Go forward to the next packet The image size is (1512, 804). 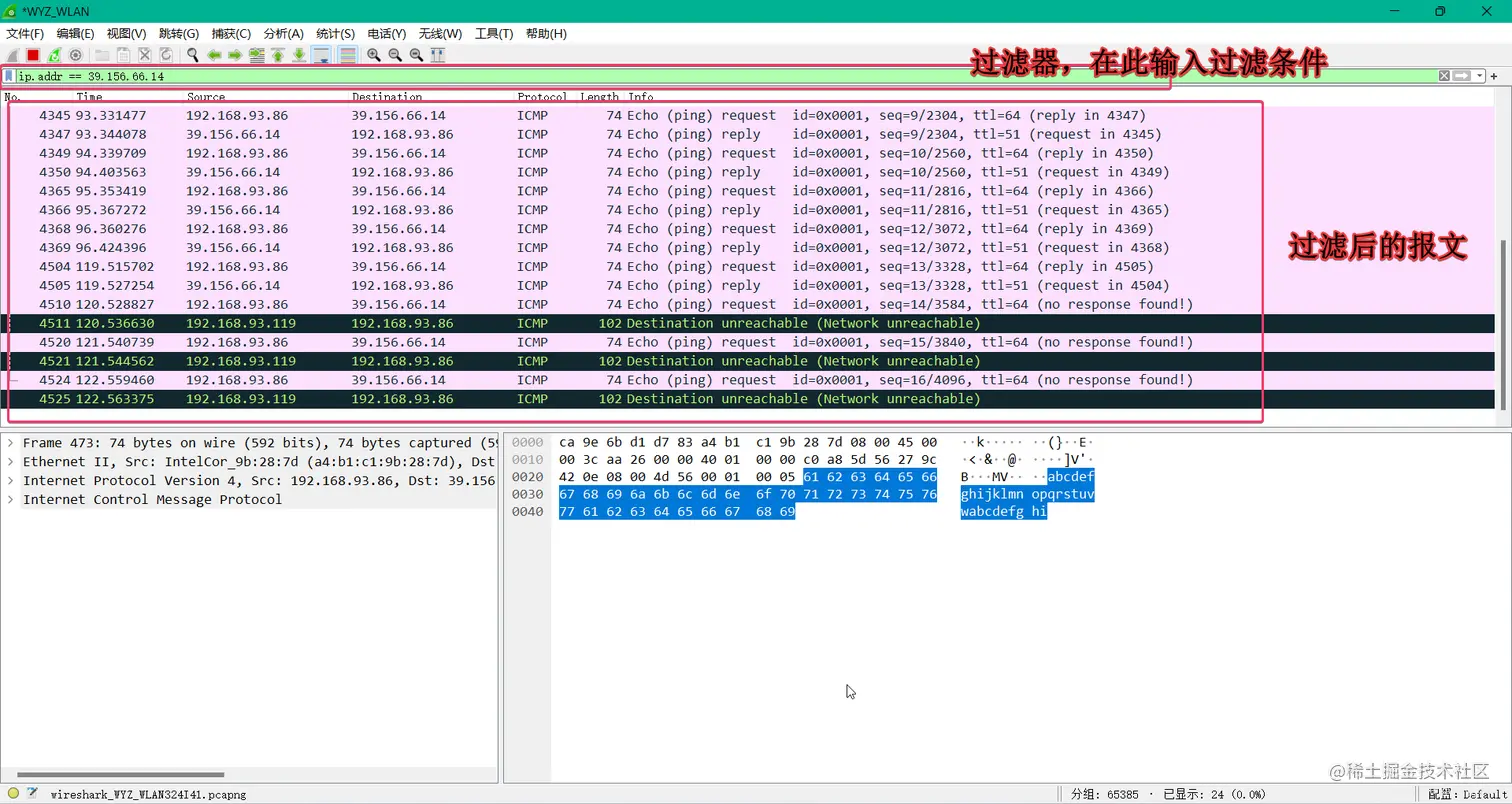[235, 55]
